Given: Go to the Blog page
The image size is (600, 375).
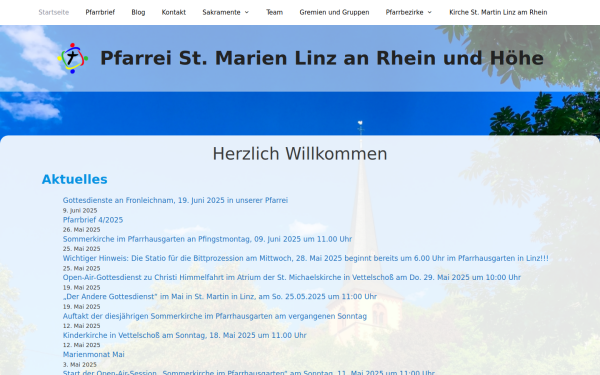Looking at the screenshot, I should pos(138,12).
